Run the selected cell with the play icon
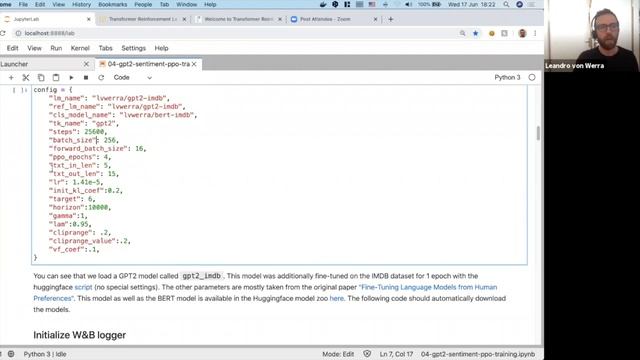The image size is (640, 360). point(71,78)
